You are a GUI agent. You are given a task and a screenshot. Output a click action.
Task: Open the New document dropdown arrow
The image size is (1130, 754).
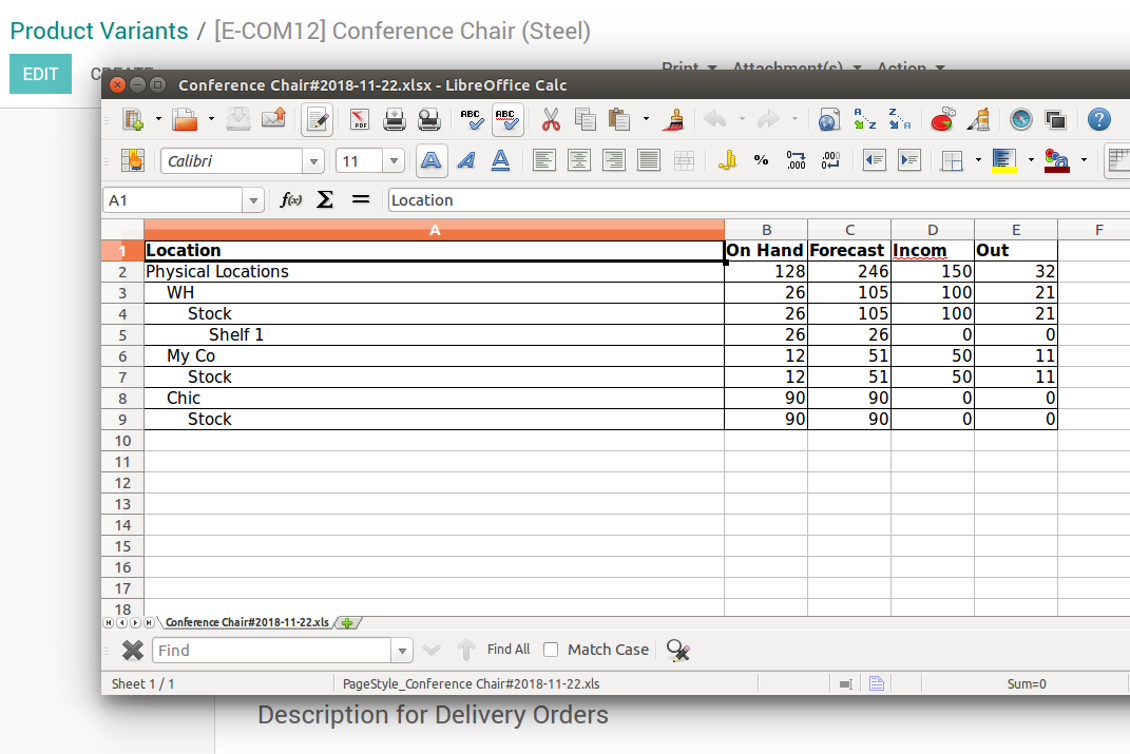click(x=158, y=119)
